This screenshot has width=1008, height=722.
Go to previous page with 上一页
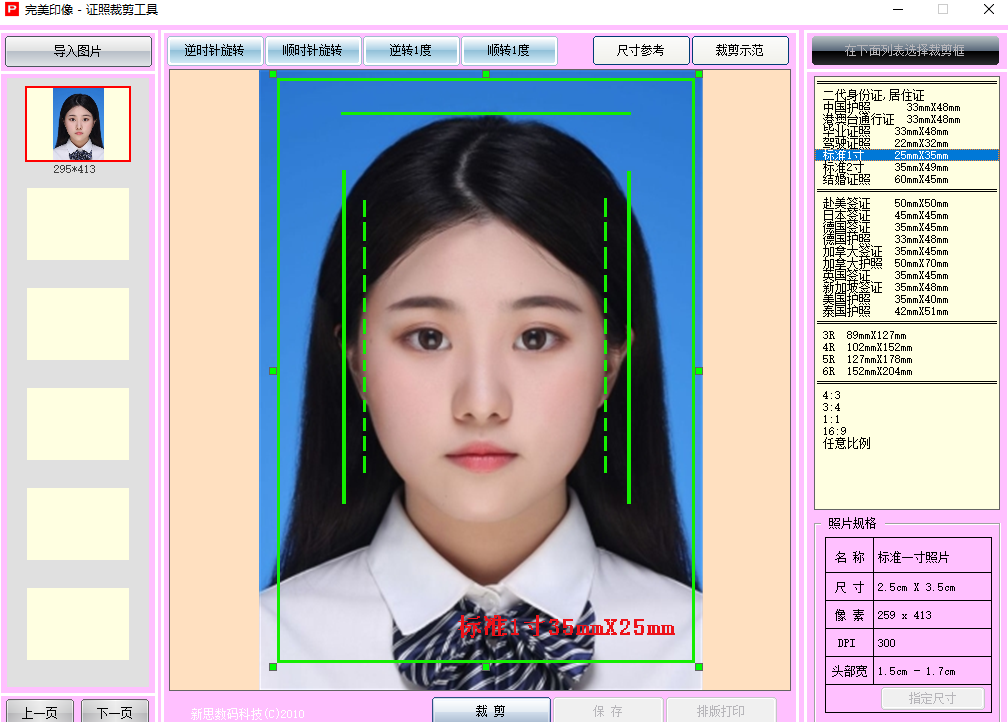point(40,712)
